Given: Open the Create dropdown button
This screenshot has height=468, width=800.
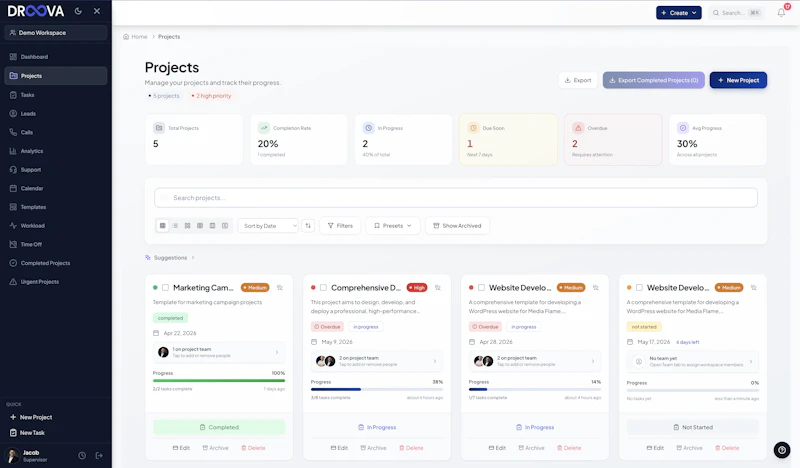Looking at the screenshot, I should (679, 13).
